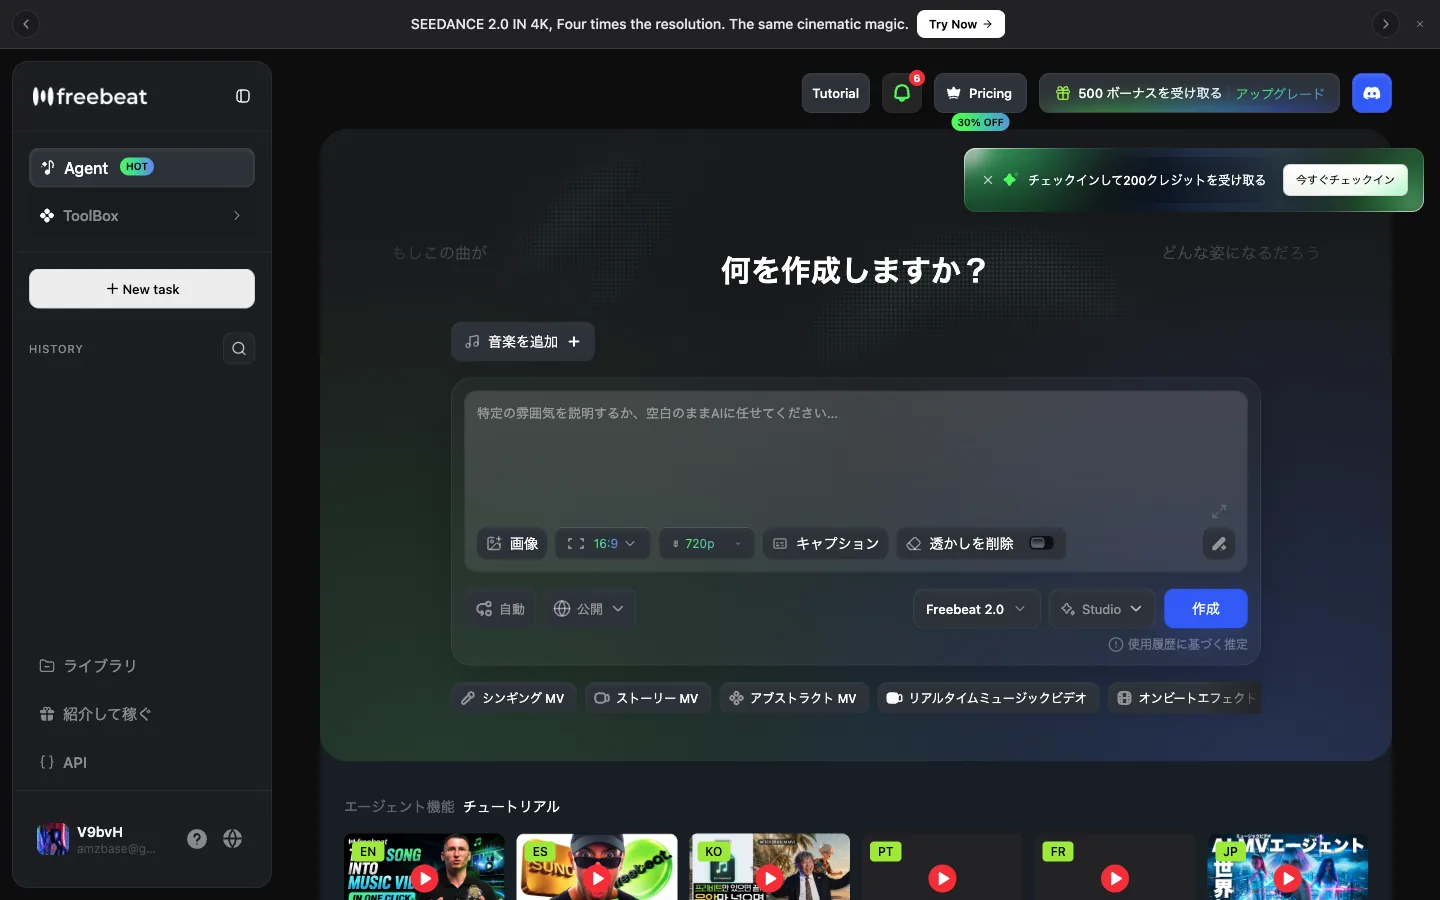Image resolution: width=1440 pixels, height=900 pixels.
Task: Play the EN tutorial video
Action: [425, 878]
